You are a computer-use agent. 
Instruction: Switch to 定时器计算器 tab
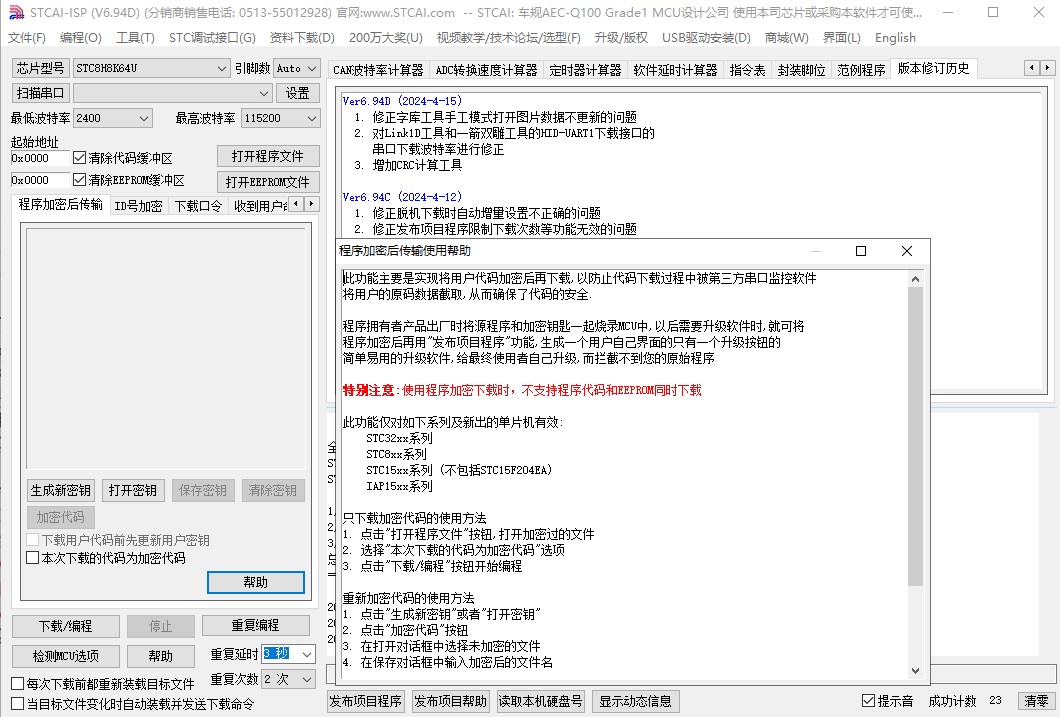pos(585,70)
